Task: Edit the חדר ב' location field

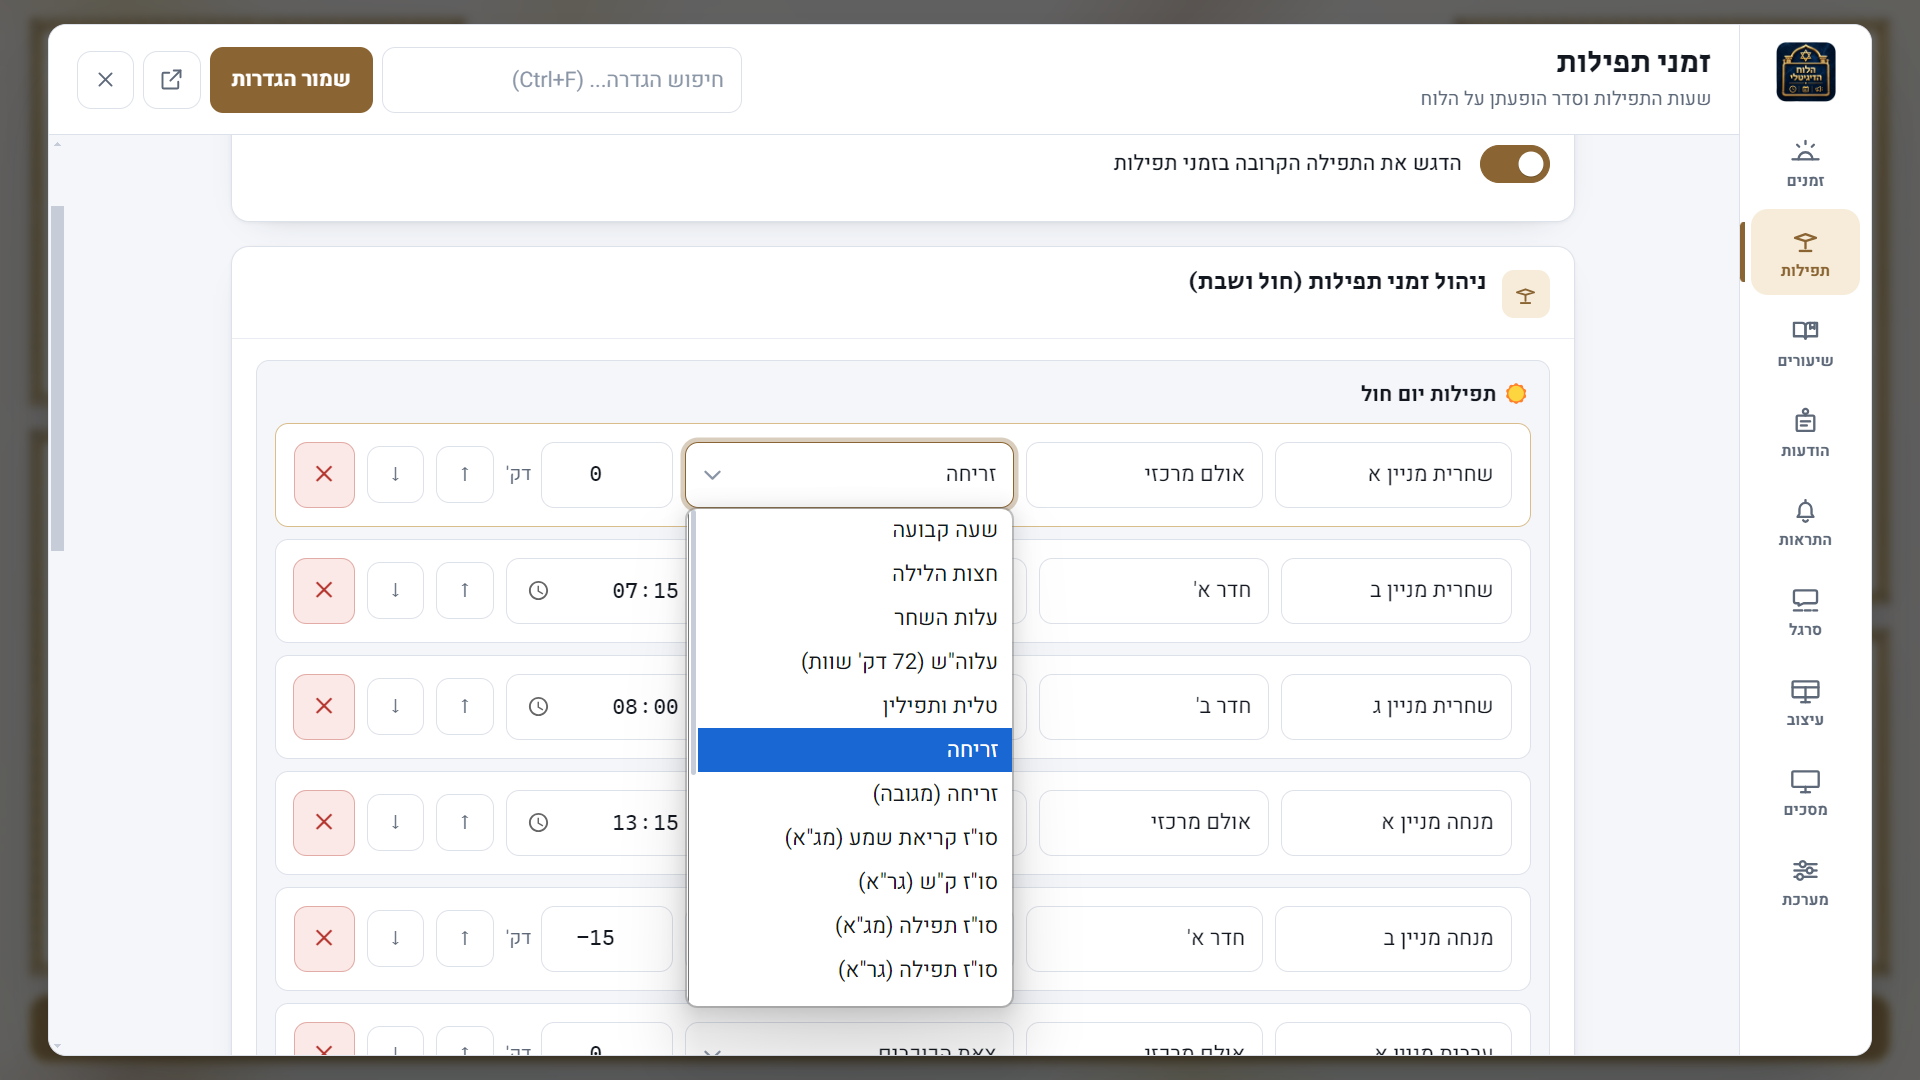Action: click(x=1153, y=706)
